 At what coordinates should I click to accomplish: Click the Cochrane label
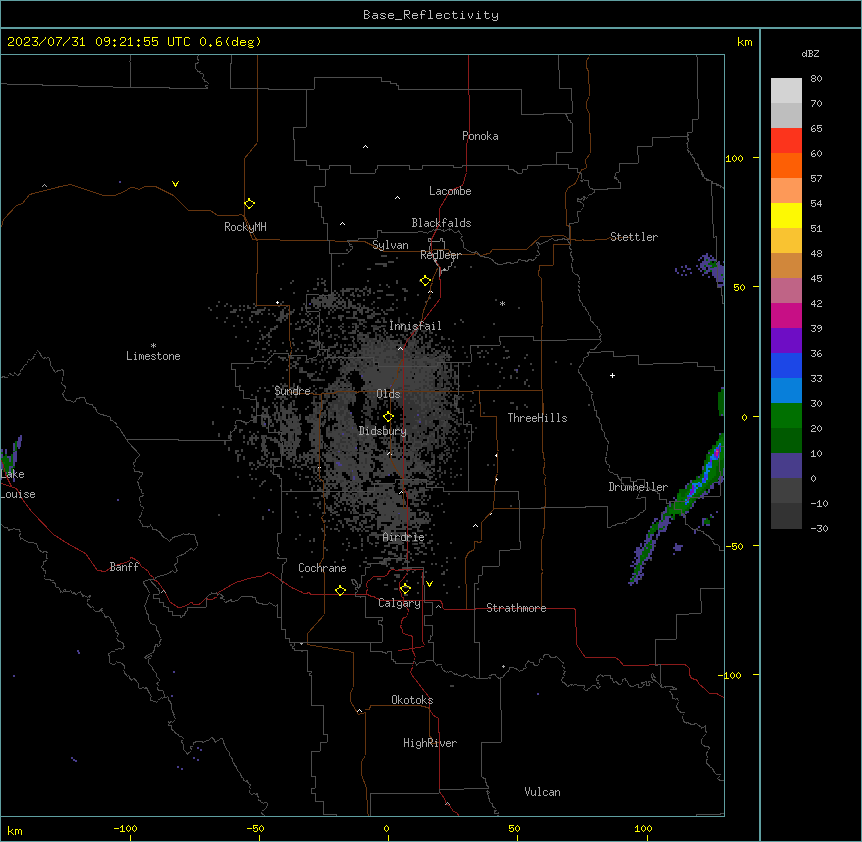322,568
